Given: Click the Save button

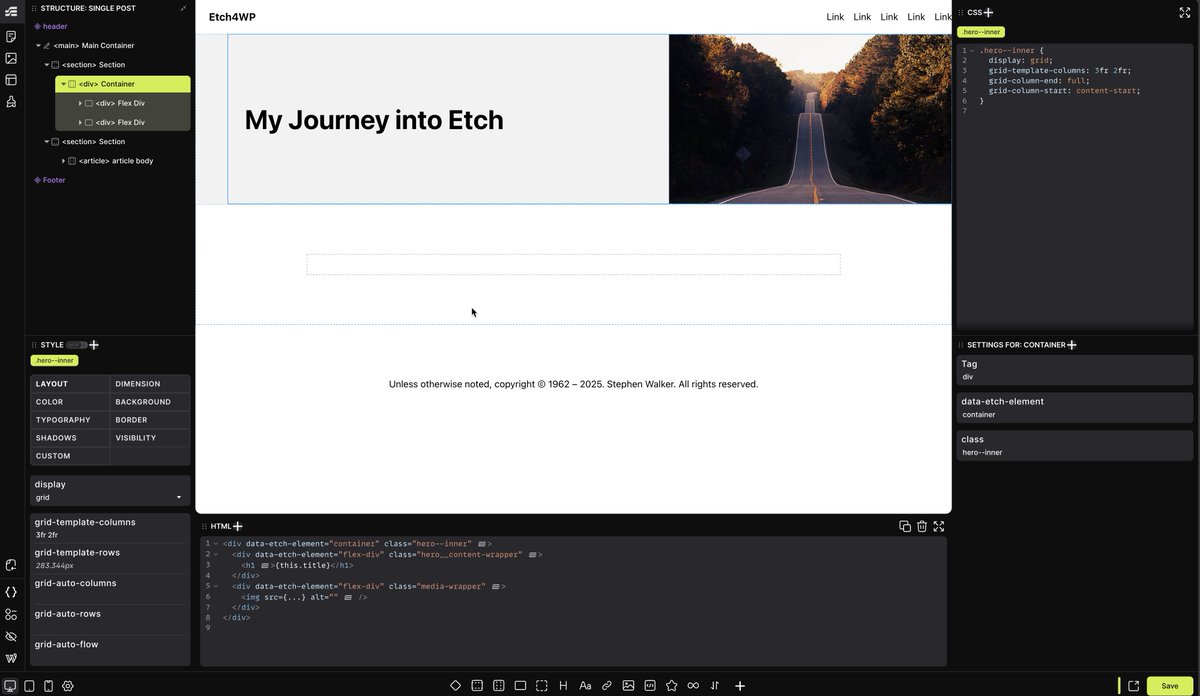Looking at the screenshot, I should [x=1169, y=686].
